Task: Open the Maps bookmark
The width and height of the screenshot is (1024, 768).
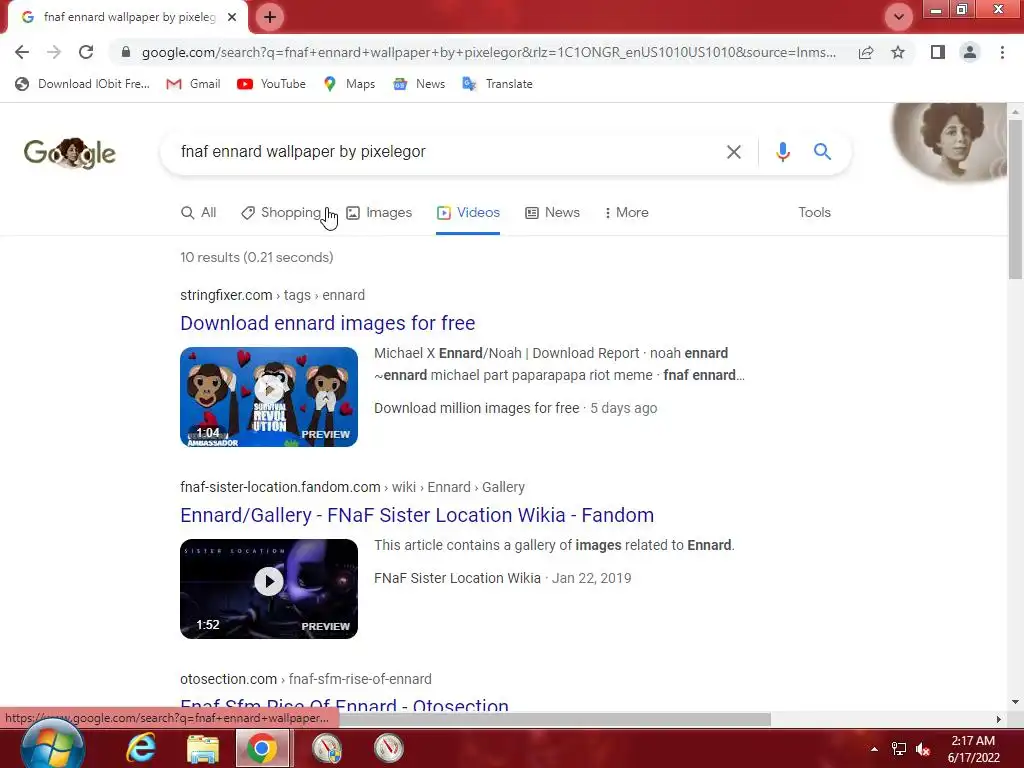Action: click(349, 84)
